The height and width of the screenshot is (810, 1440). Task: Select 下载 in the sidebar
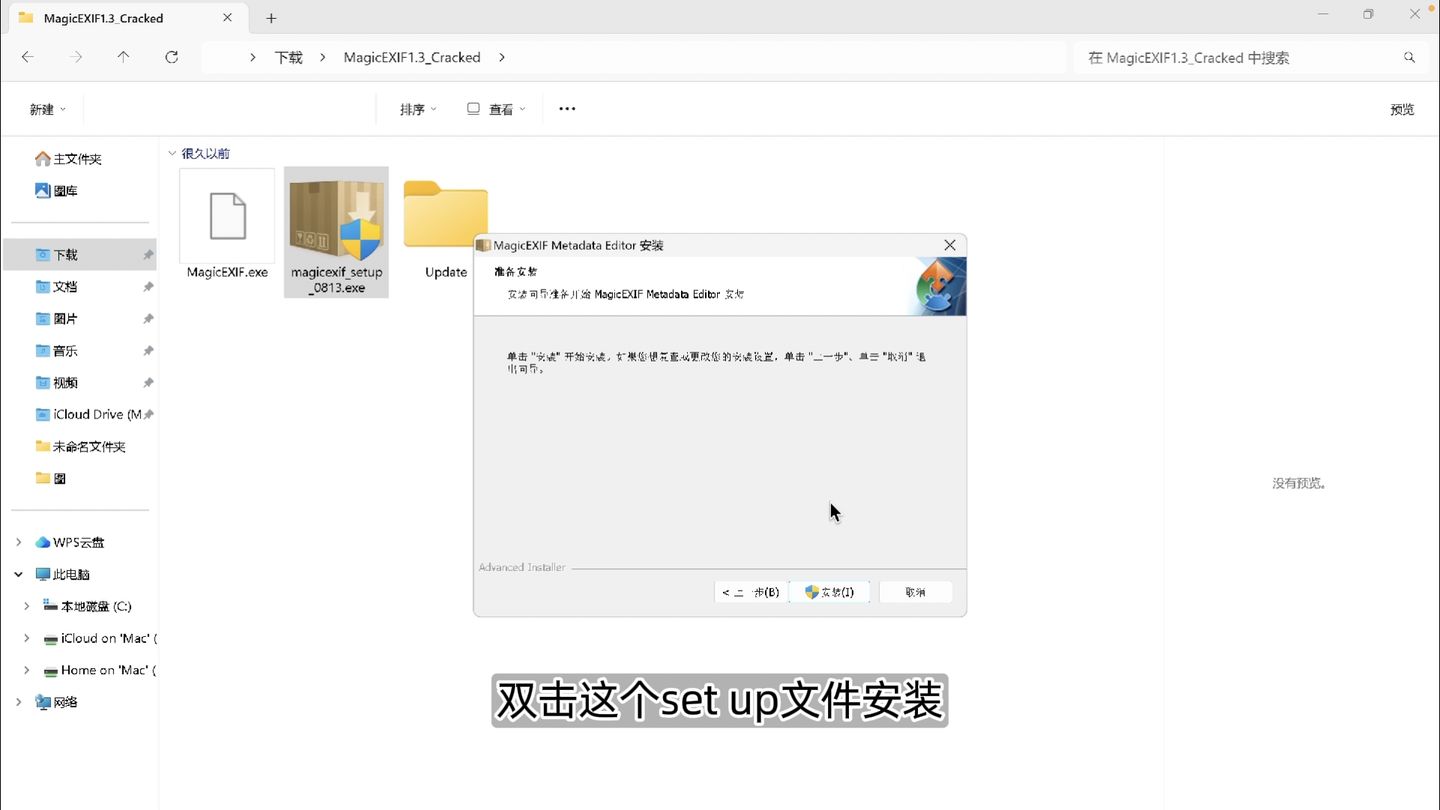80,254
